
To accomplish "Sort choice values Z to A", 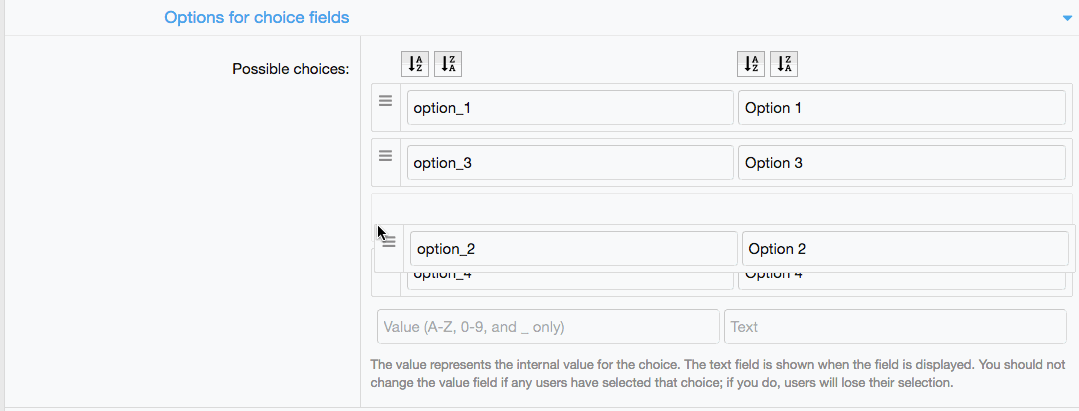I will (x=447, y=64).
